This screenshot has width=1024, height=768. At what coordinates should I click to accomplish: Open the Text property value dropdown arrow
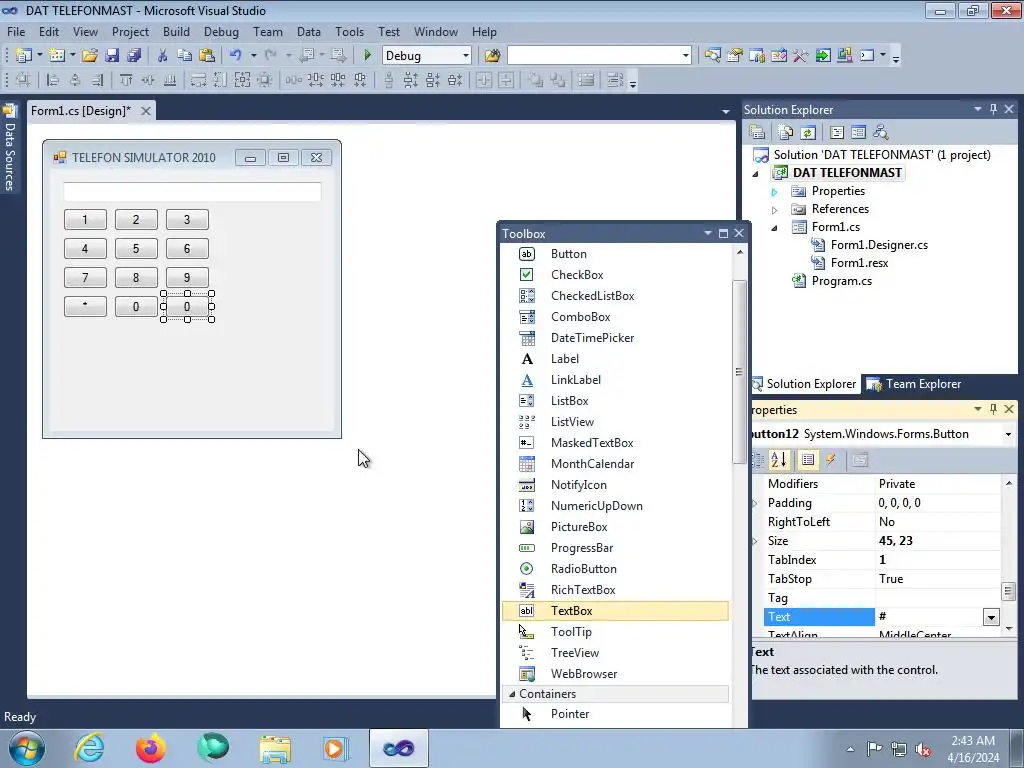click(x=991, y=616)
